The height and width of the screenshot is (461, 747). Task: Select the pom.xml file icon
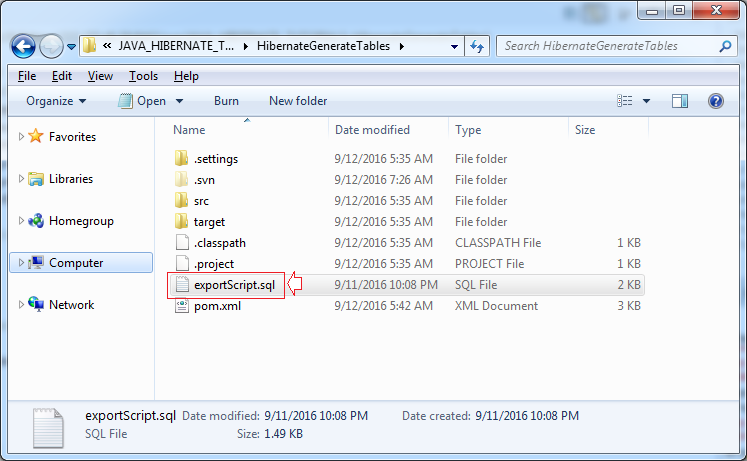(x=182, y=305)
